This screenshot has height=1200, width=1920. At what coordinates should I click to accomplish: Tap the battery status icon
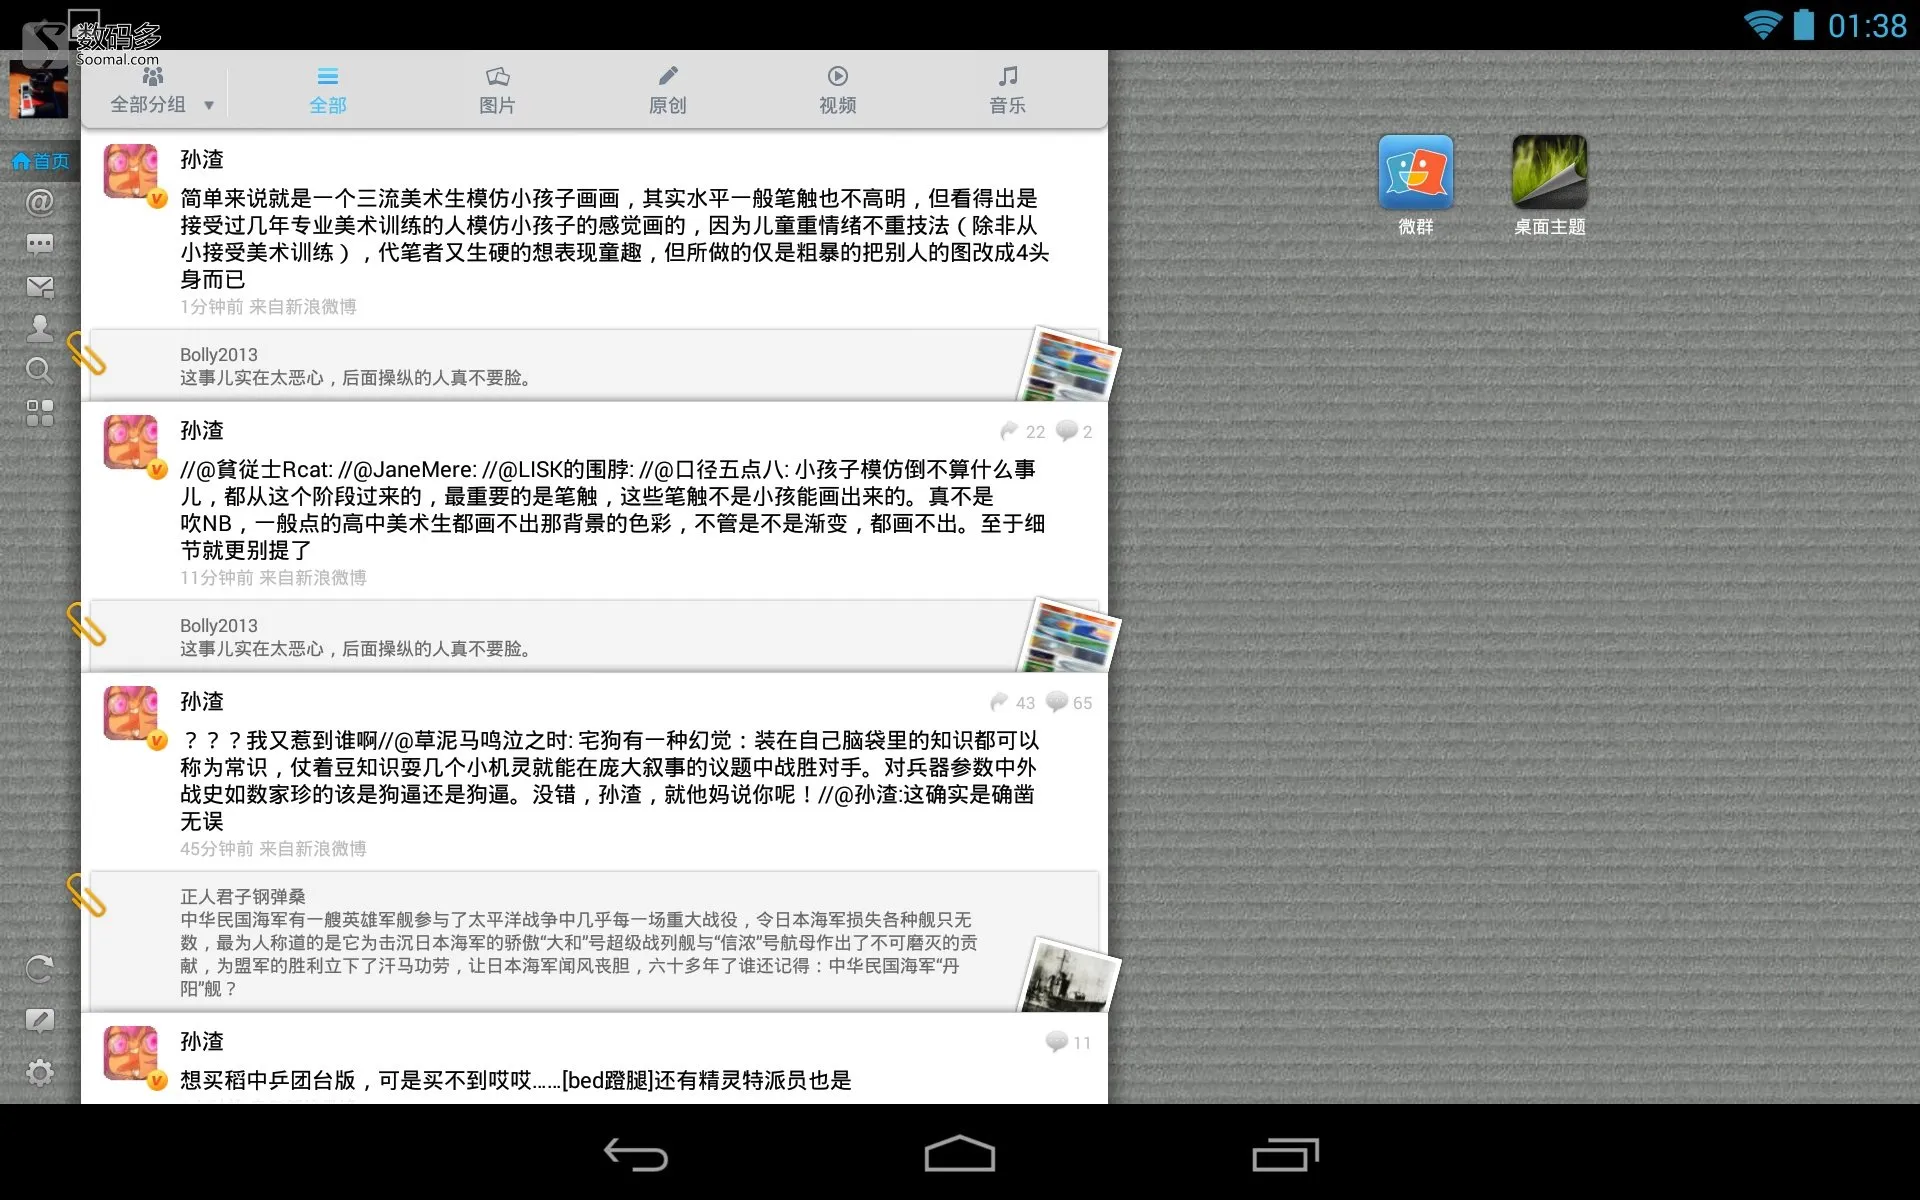click(1804, 24)
